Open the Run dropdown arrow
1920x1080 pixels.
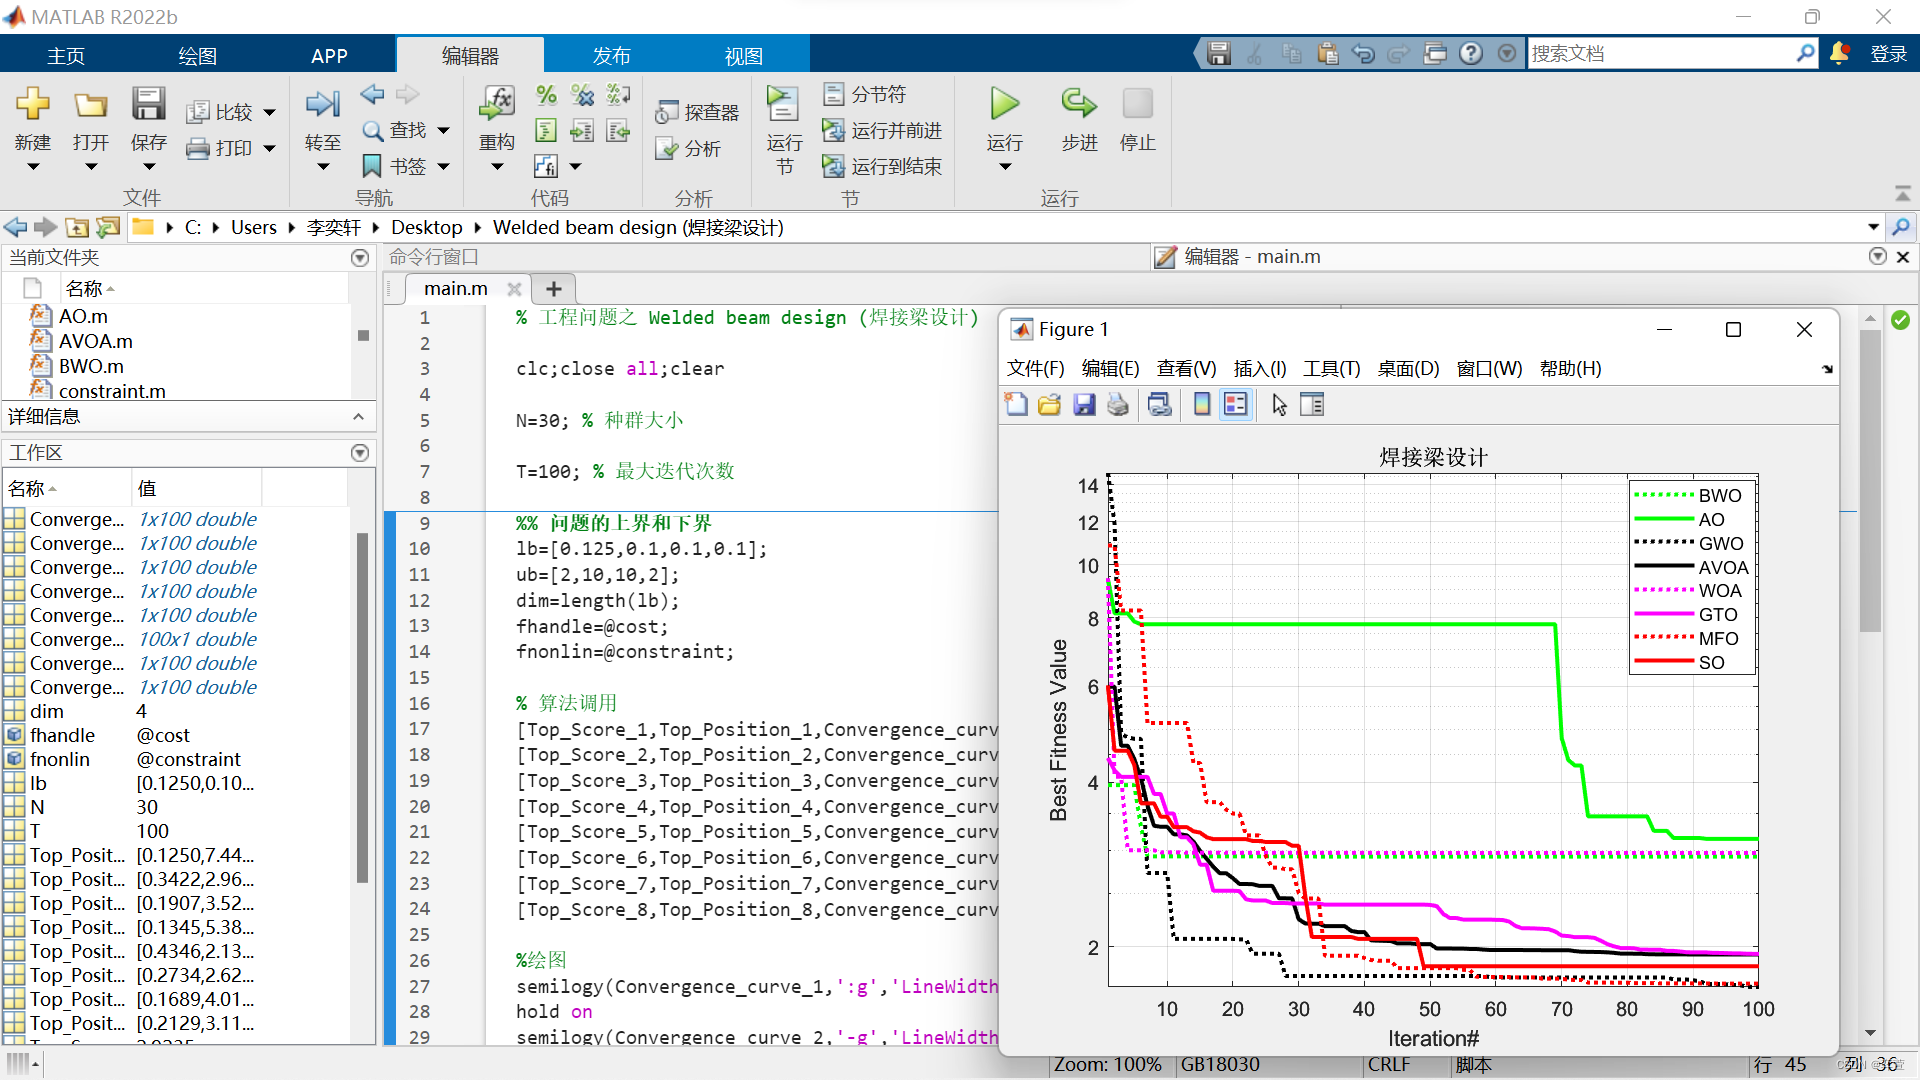click(1004, 167)
